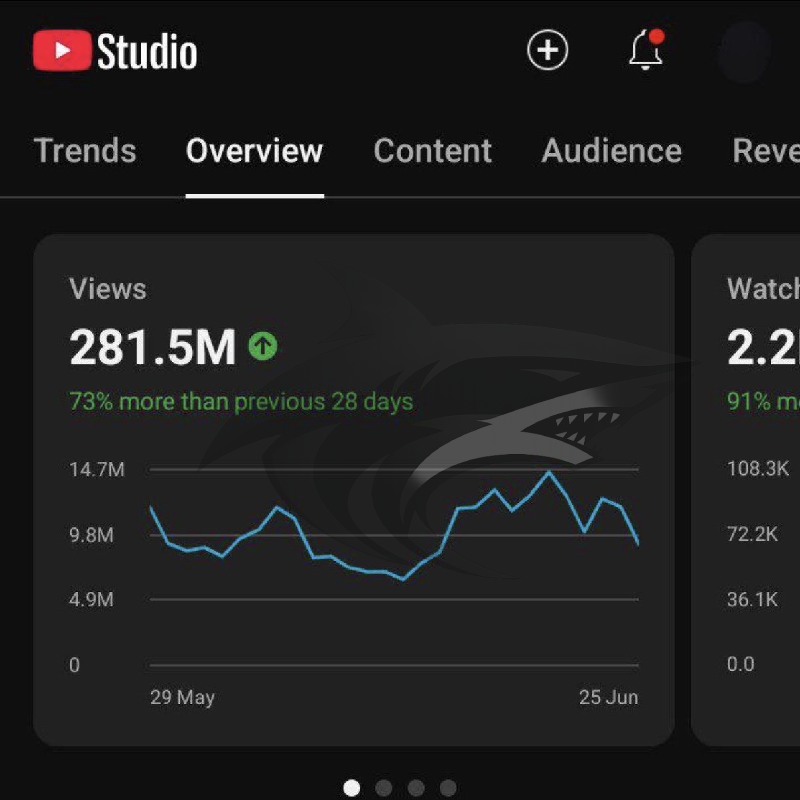The height and width of the screenshot is (800, 800).
Task: Tap the 29 May date label
Action: 182,697
